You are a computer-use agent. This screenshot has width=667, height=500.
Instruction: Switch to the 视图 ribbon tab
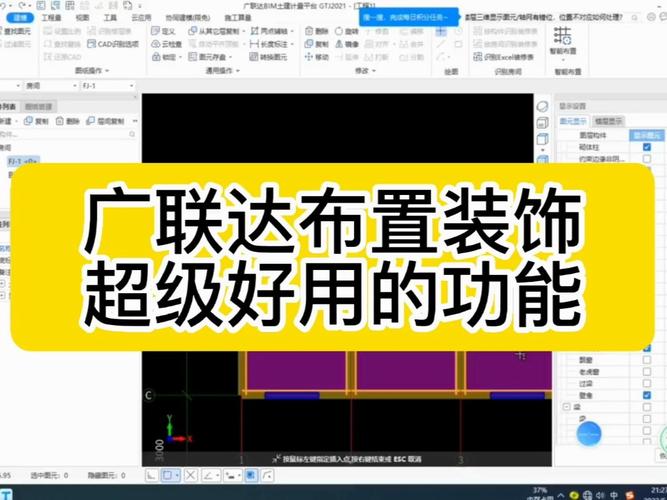pos(82,17)
